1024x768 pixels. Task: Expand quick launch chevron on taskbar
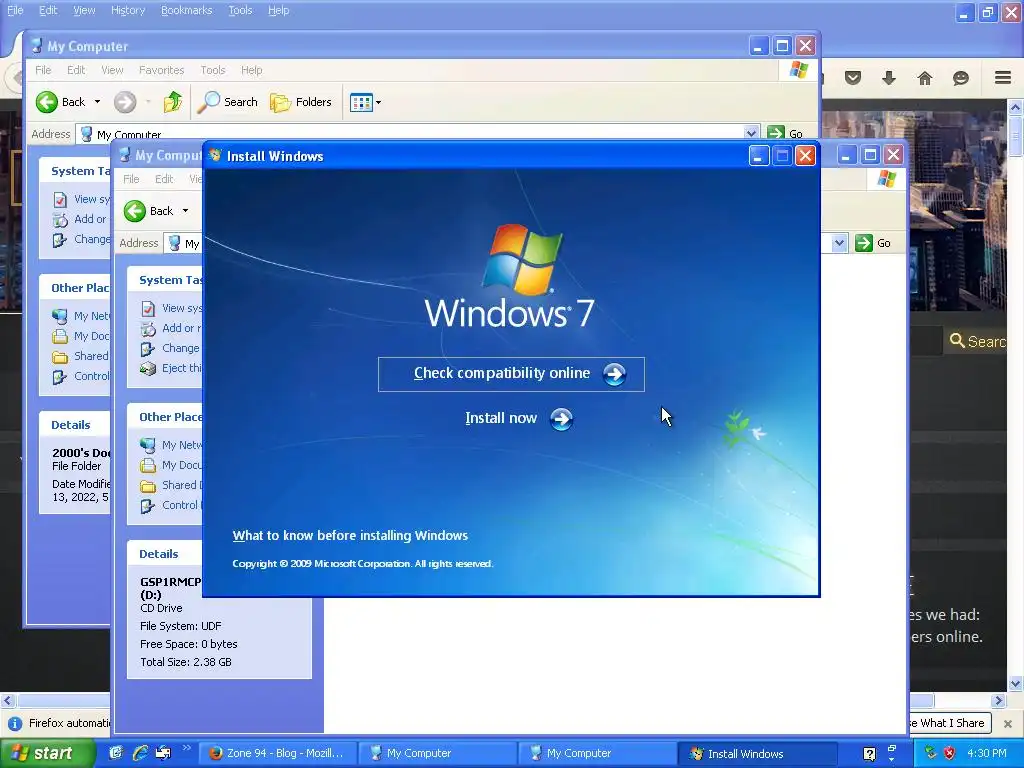click(187, 748)
